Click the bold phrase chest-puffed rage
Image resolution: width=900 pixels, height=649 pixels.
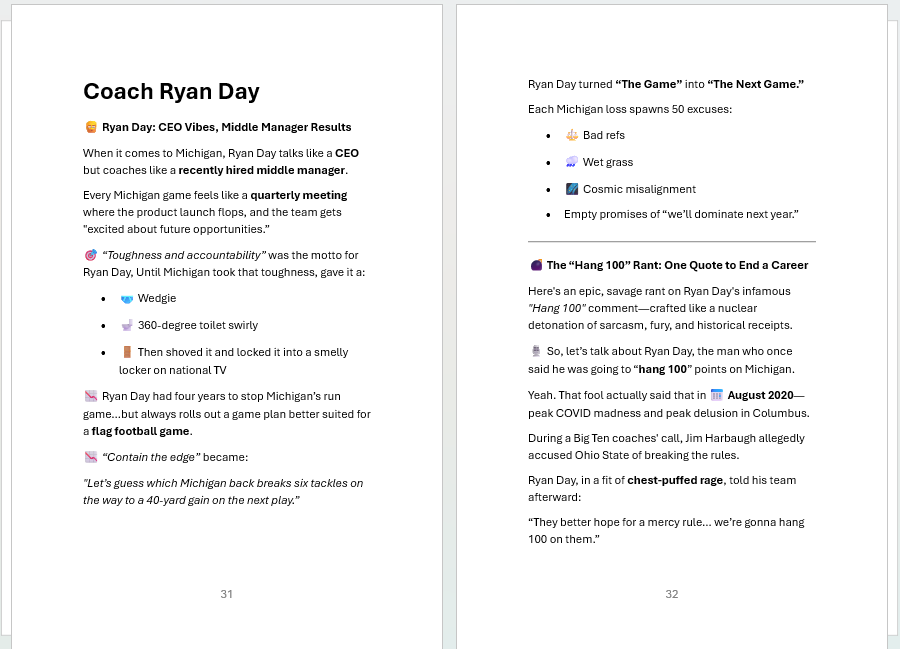tap(675, 480)
